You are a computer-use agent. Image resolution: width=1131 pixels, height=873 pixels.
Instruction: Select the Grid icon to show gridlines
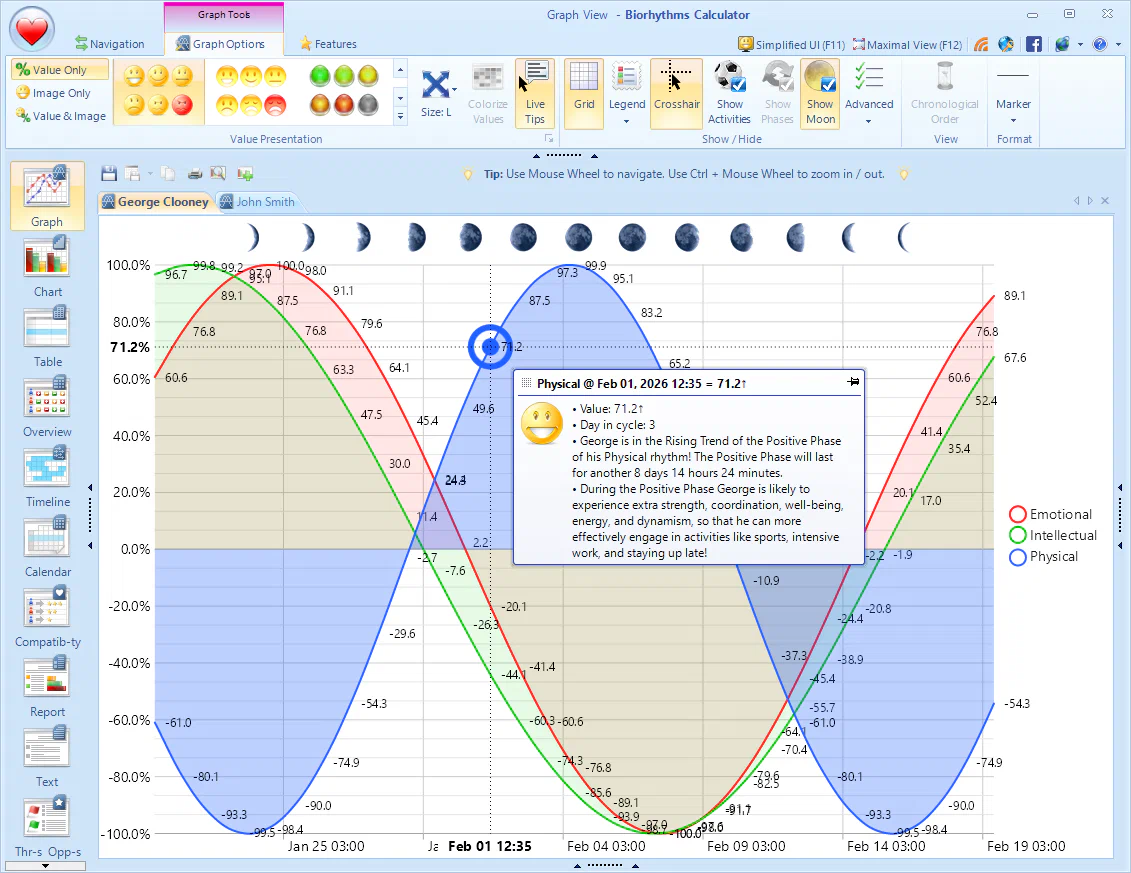(x=583, y=90)
